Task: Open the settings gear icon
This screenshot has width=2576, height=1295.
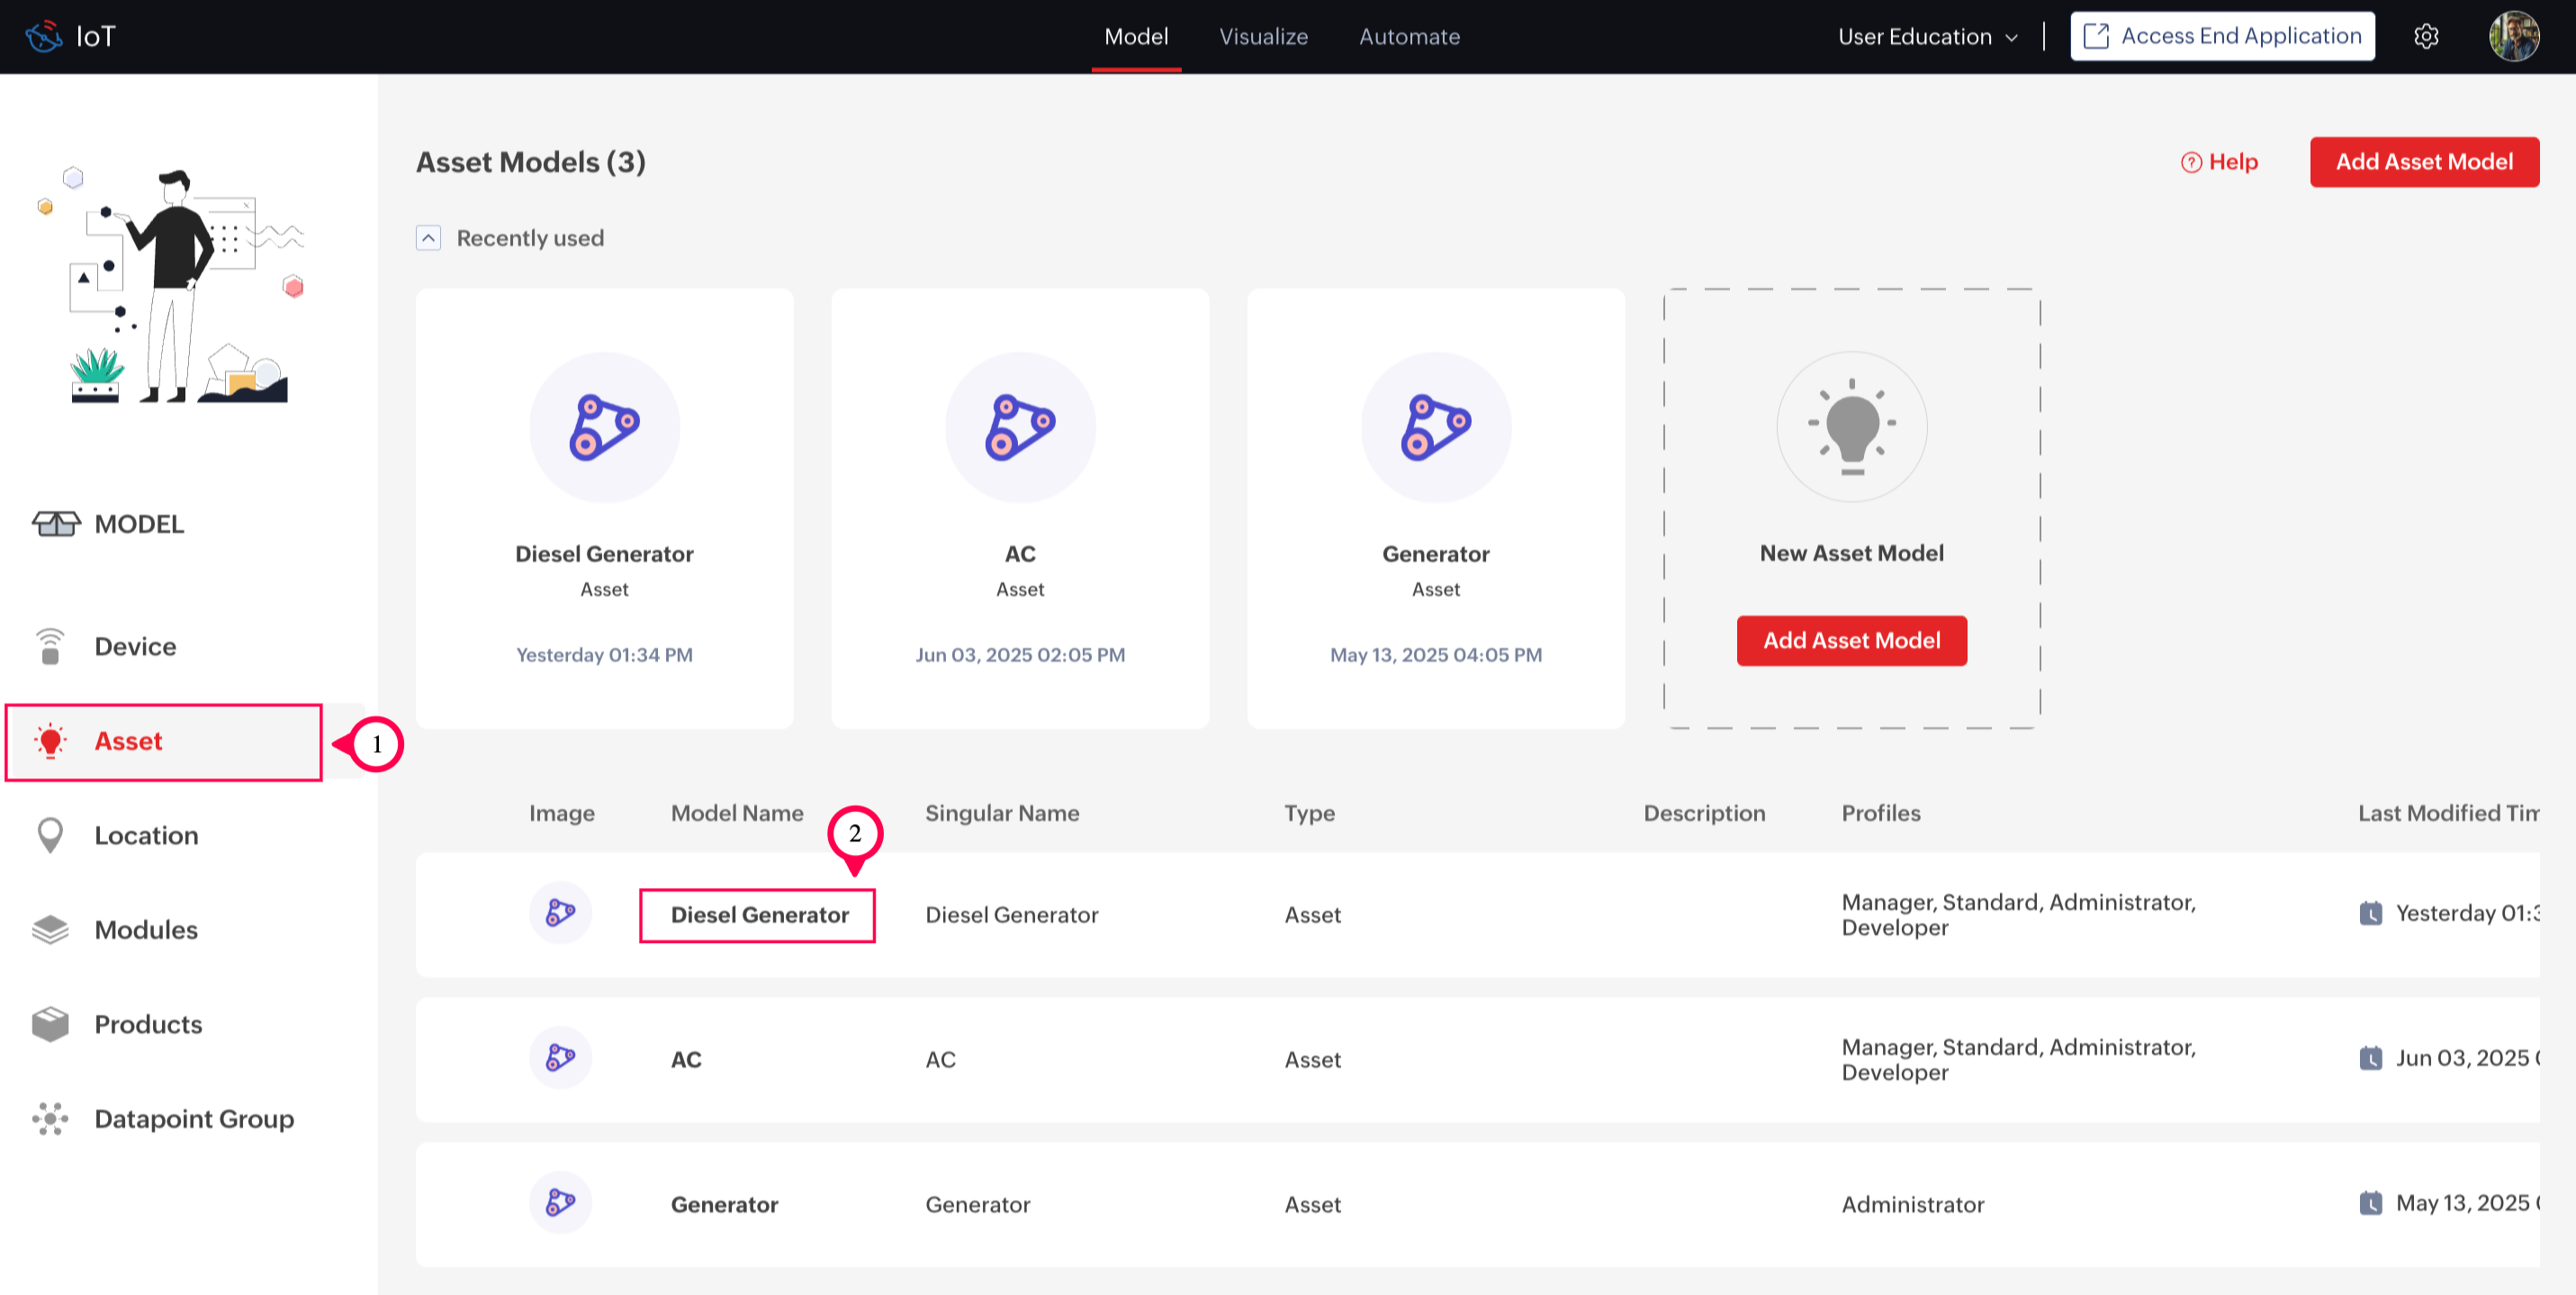Action: [x=2426, y=36]
